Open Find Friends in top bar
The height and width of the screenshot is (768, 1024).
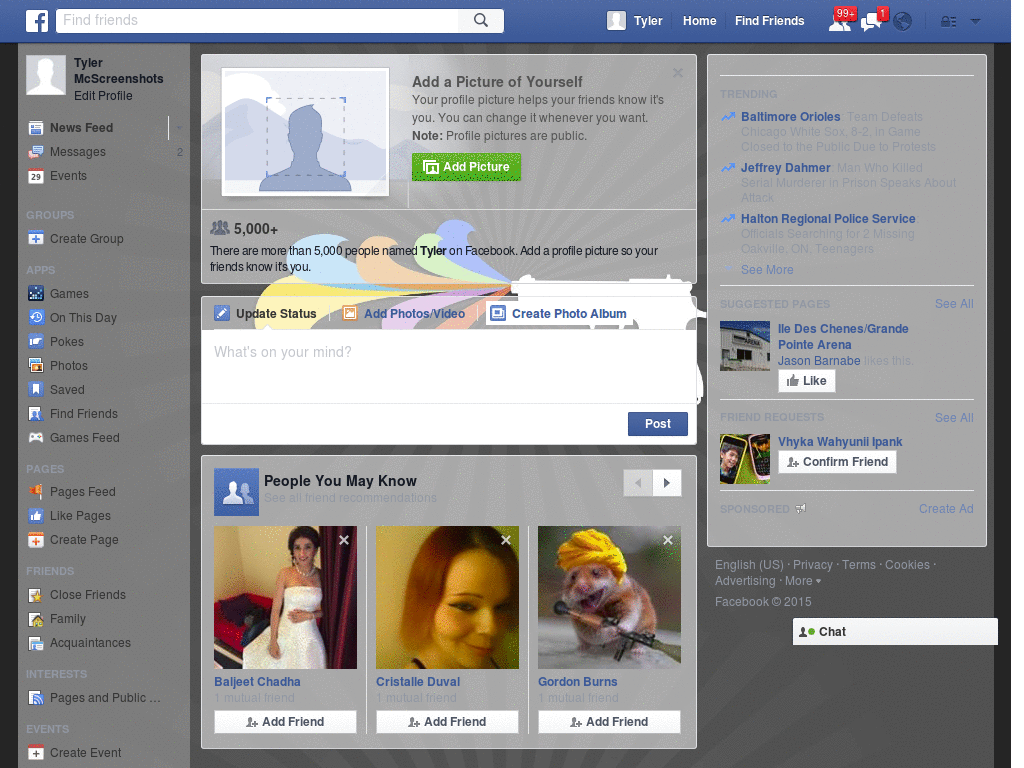(769, 21)
